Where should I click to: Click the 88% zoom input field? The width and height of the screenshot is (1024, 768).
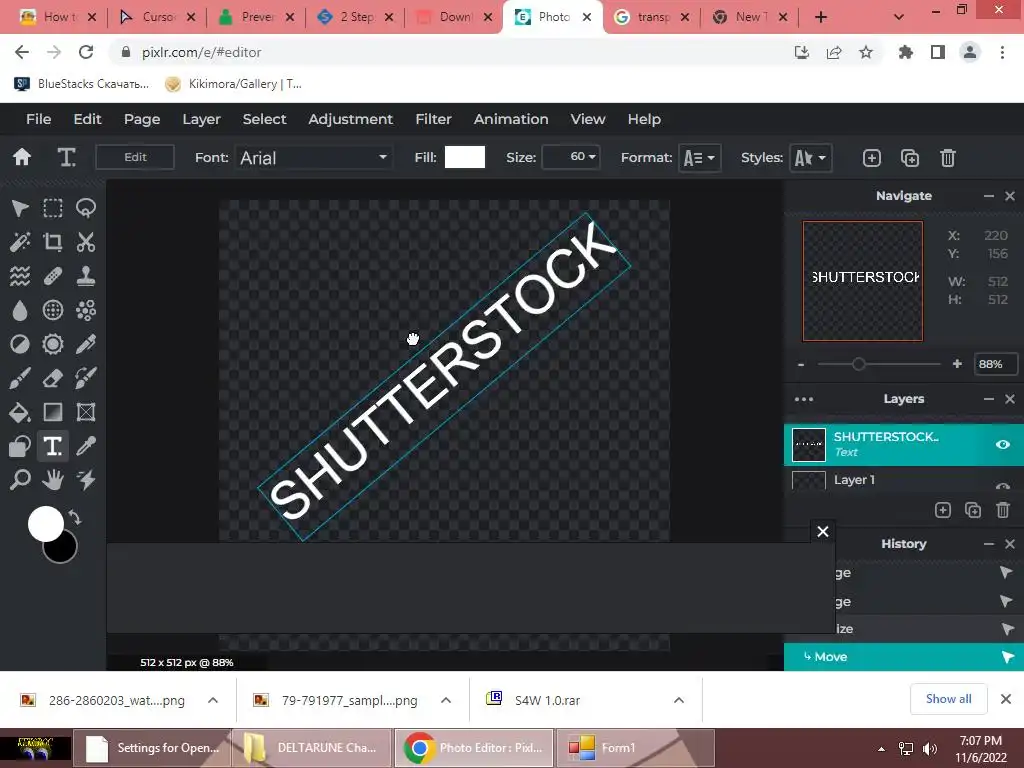[x=995, y=364]
